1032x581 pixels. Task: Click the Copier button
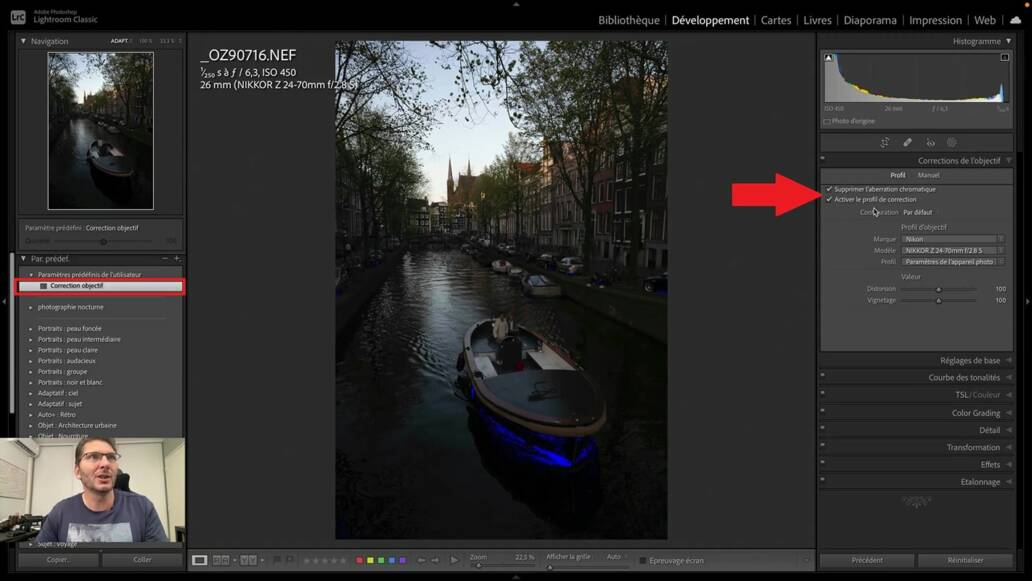coord(59,560)
